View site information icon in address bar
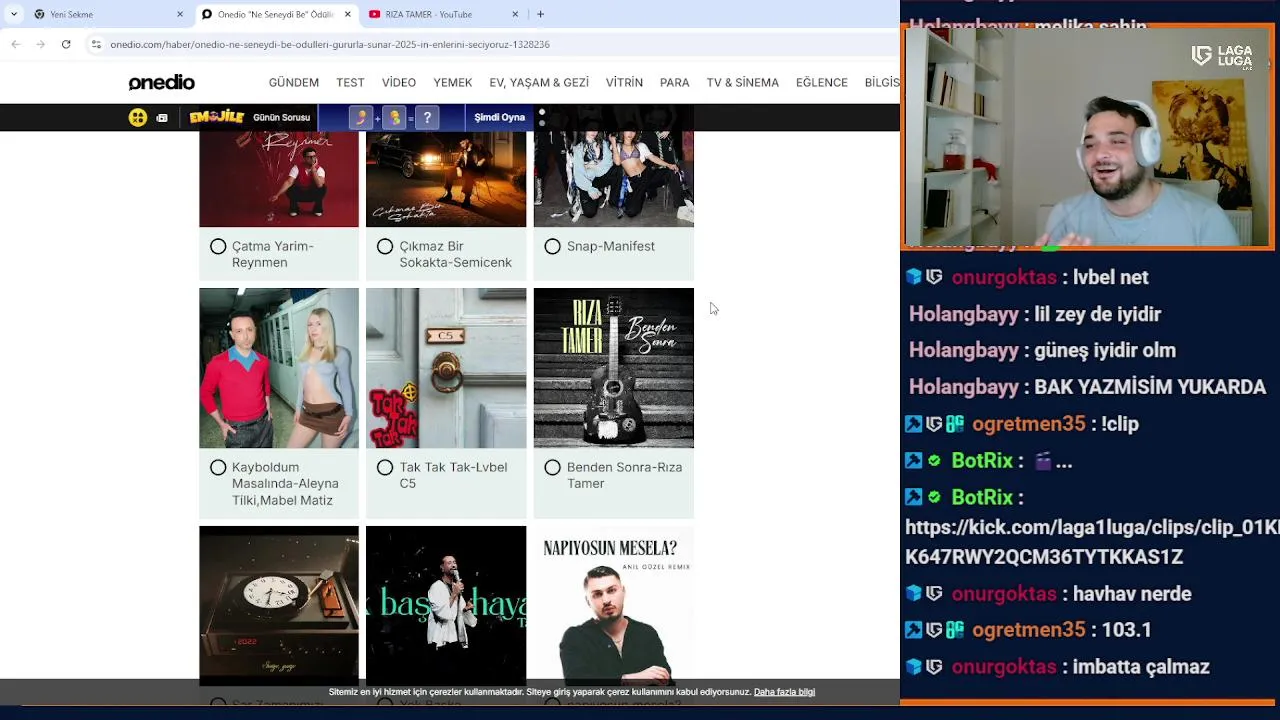This screenshot has width=1280, height=720. (x=96, y=44)
